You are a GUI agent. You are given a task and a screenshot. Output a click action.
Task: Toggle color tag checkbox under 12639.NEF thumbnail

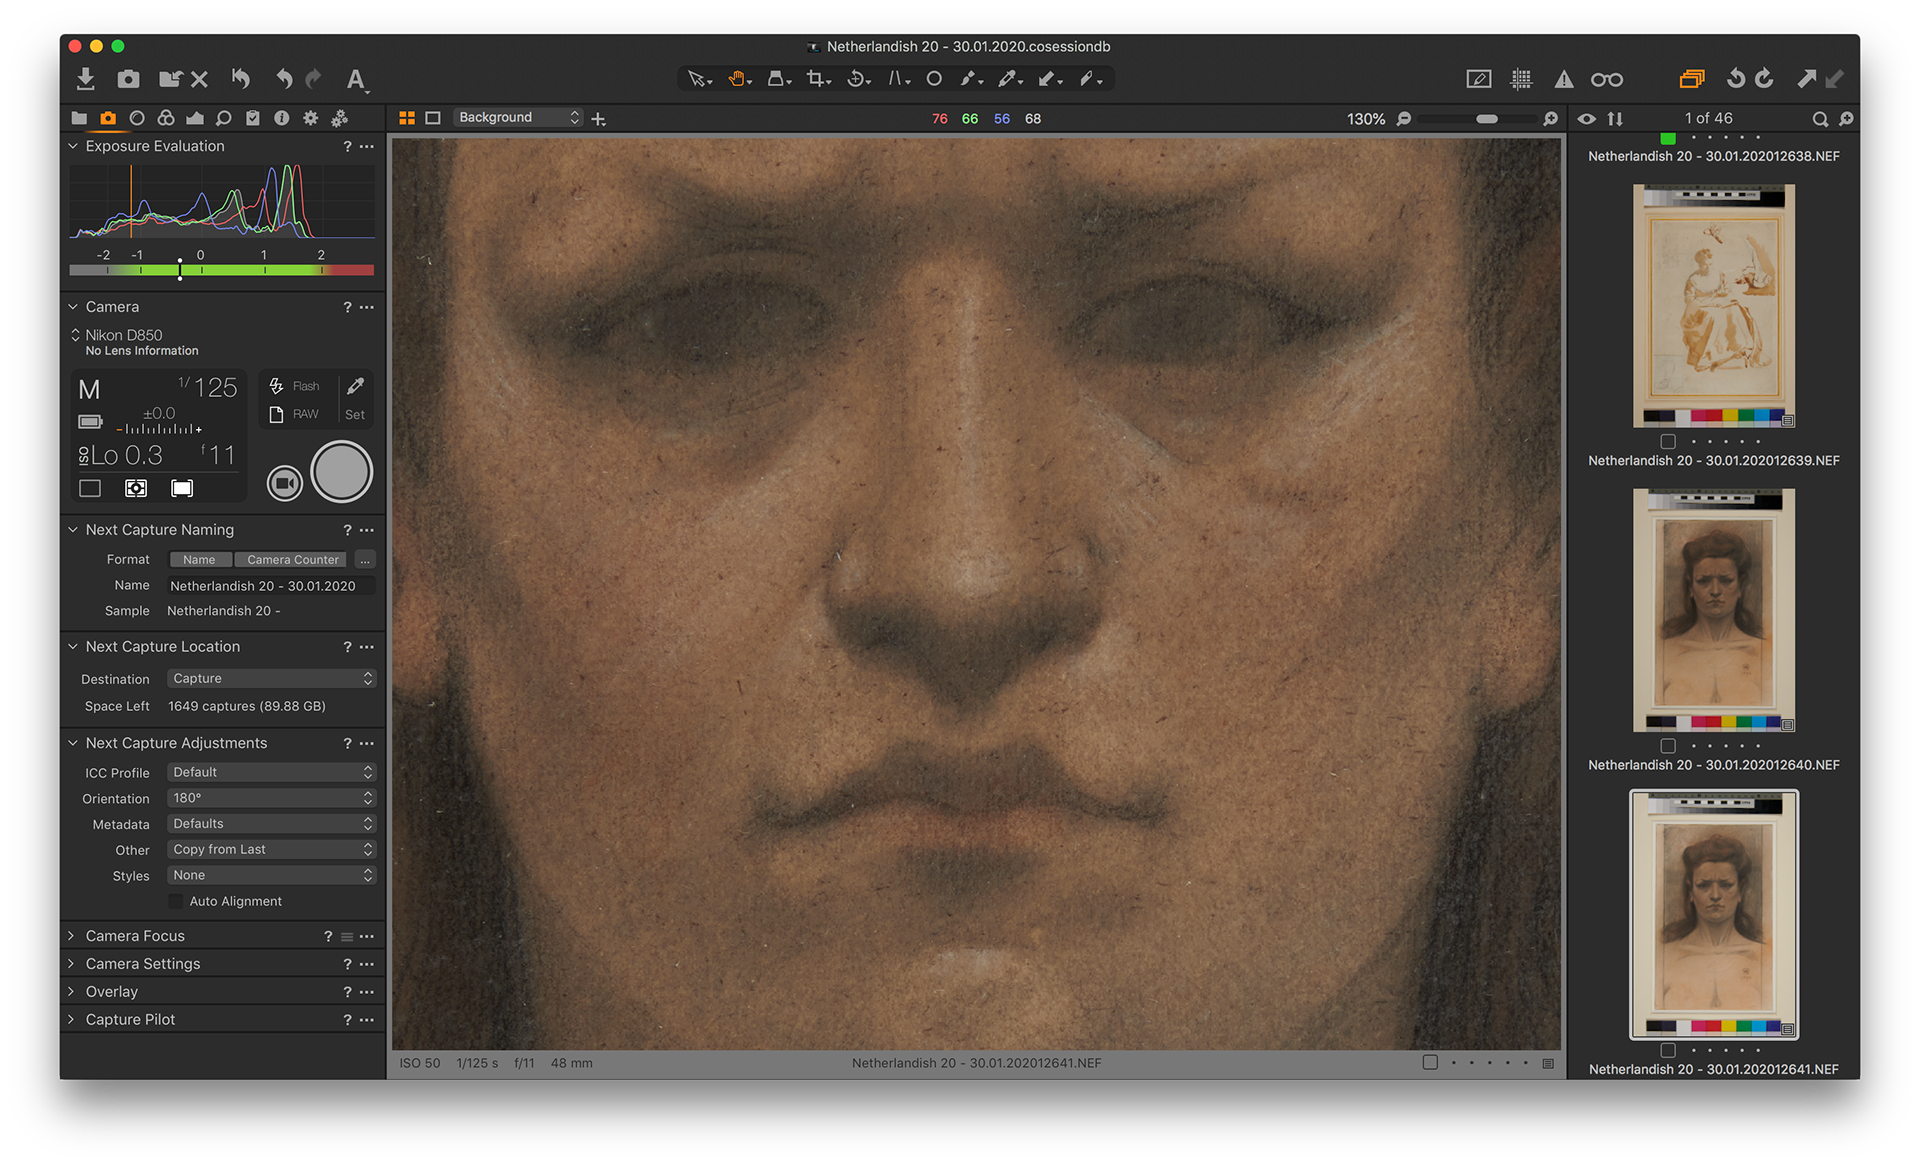point(1668,441)
